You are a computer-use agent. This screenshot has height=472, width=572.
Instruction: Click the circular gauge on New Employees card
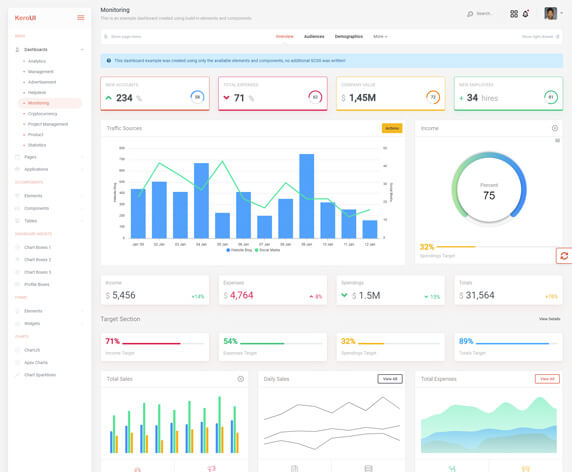click(551, 97)
